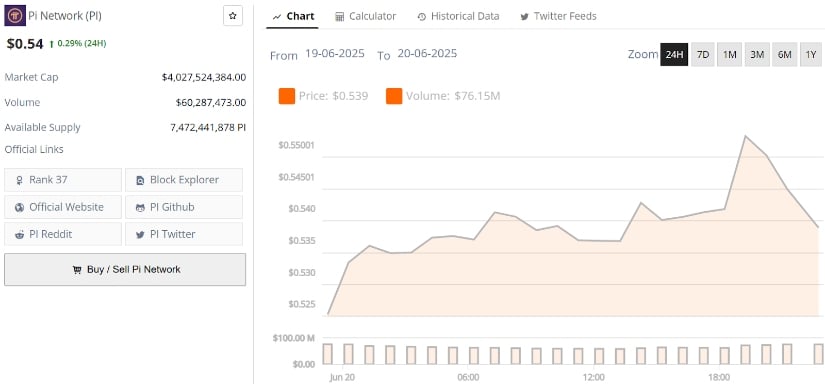Click the calculator icon on Calculator tab

click(339, 17)
